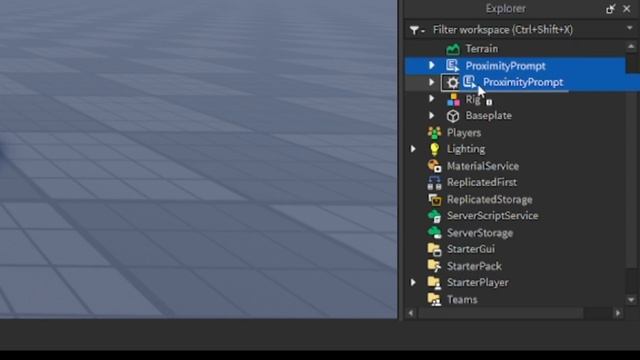The image size is (640, 360).
Task: Select Terrain in the Explorer tree
Action: coord(482,49)
